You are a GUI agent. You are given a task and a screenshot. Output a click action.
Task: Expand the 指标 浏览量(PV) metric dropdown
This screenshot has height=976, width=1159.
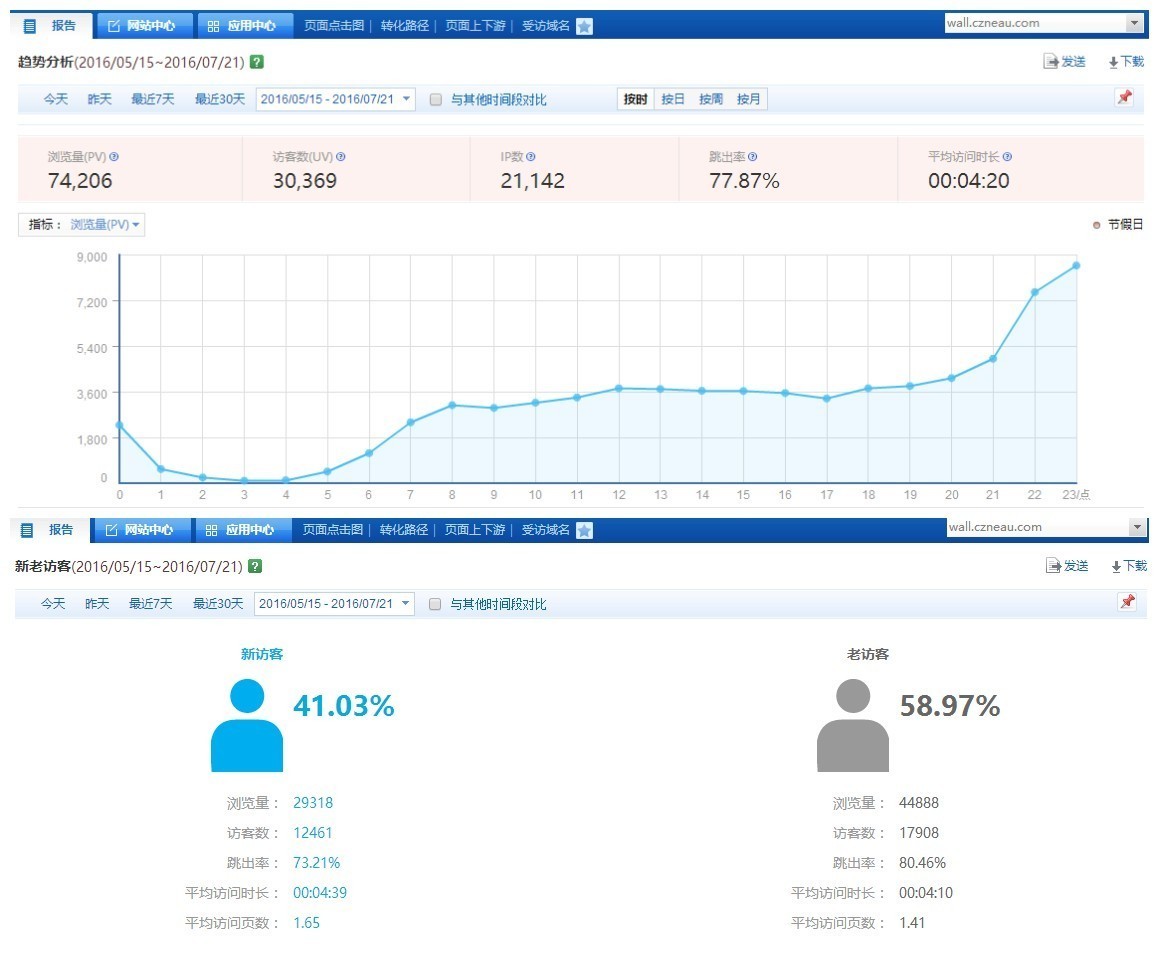click(105, 225)
